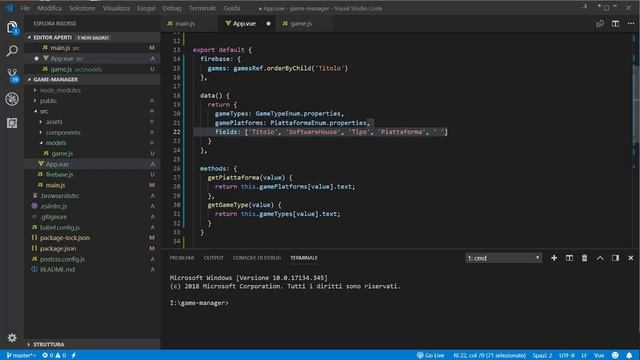640x360 pixels.
Task: Open the Explorer view in activity bar
Action: [x=12, y=27]
